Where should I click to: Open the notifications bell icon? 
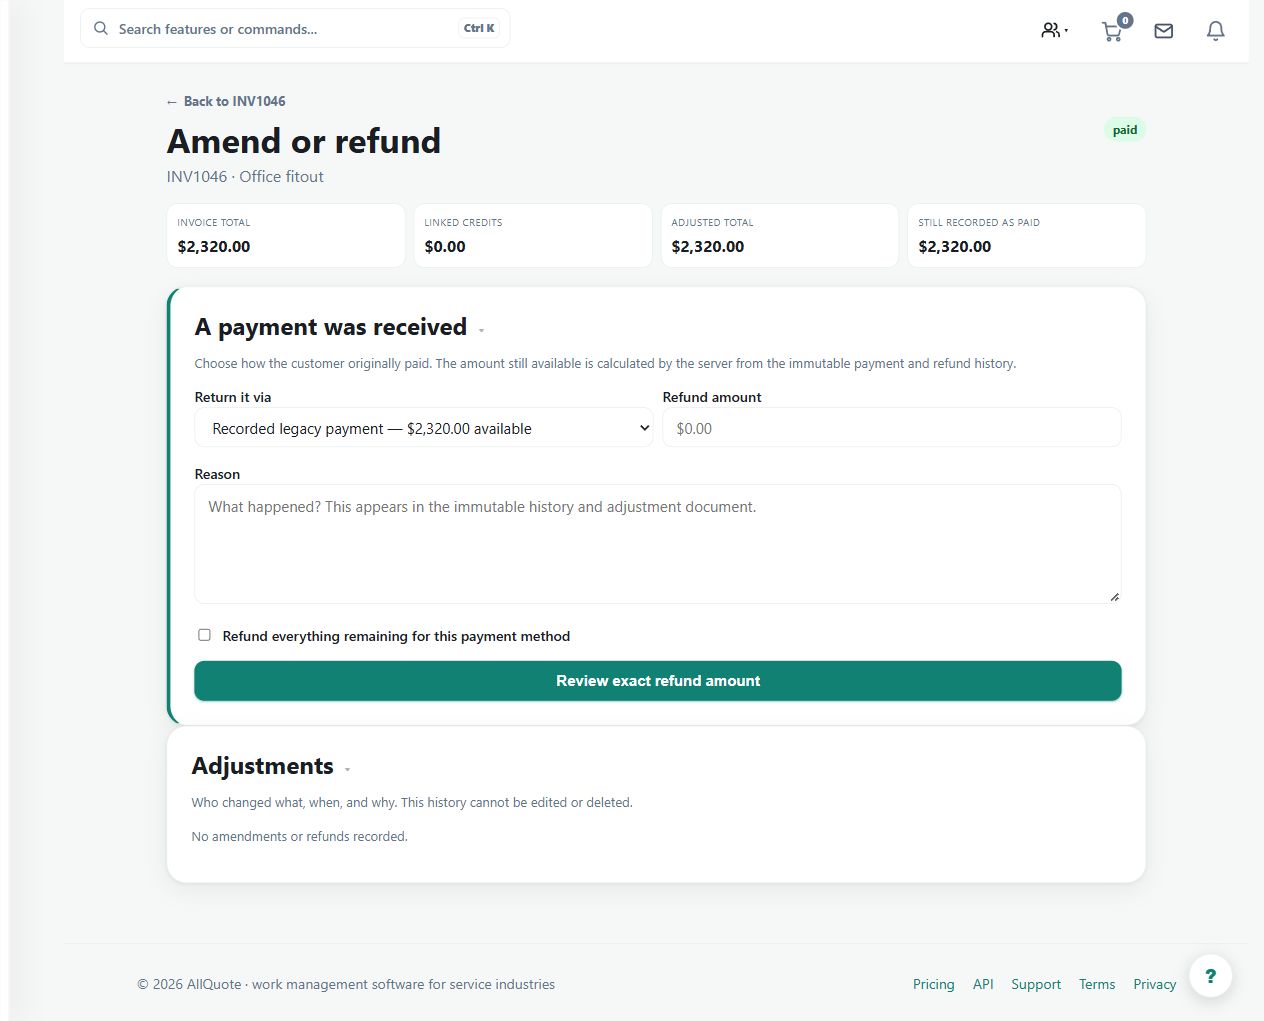(x=1216, y=31)
